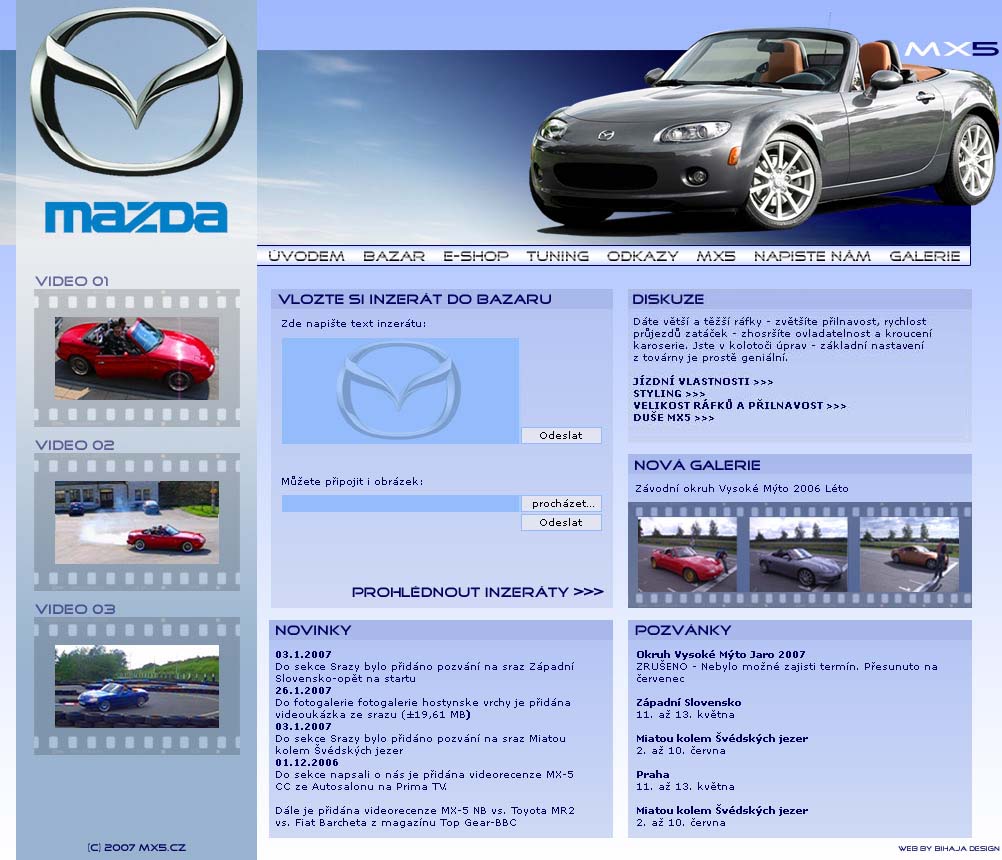
Task: Open VELIKOST RÁFKŮ A PŘILNAVOST link
Action: coord(739,406)
